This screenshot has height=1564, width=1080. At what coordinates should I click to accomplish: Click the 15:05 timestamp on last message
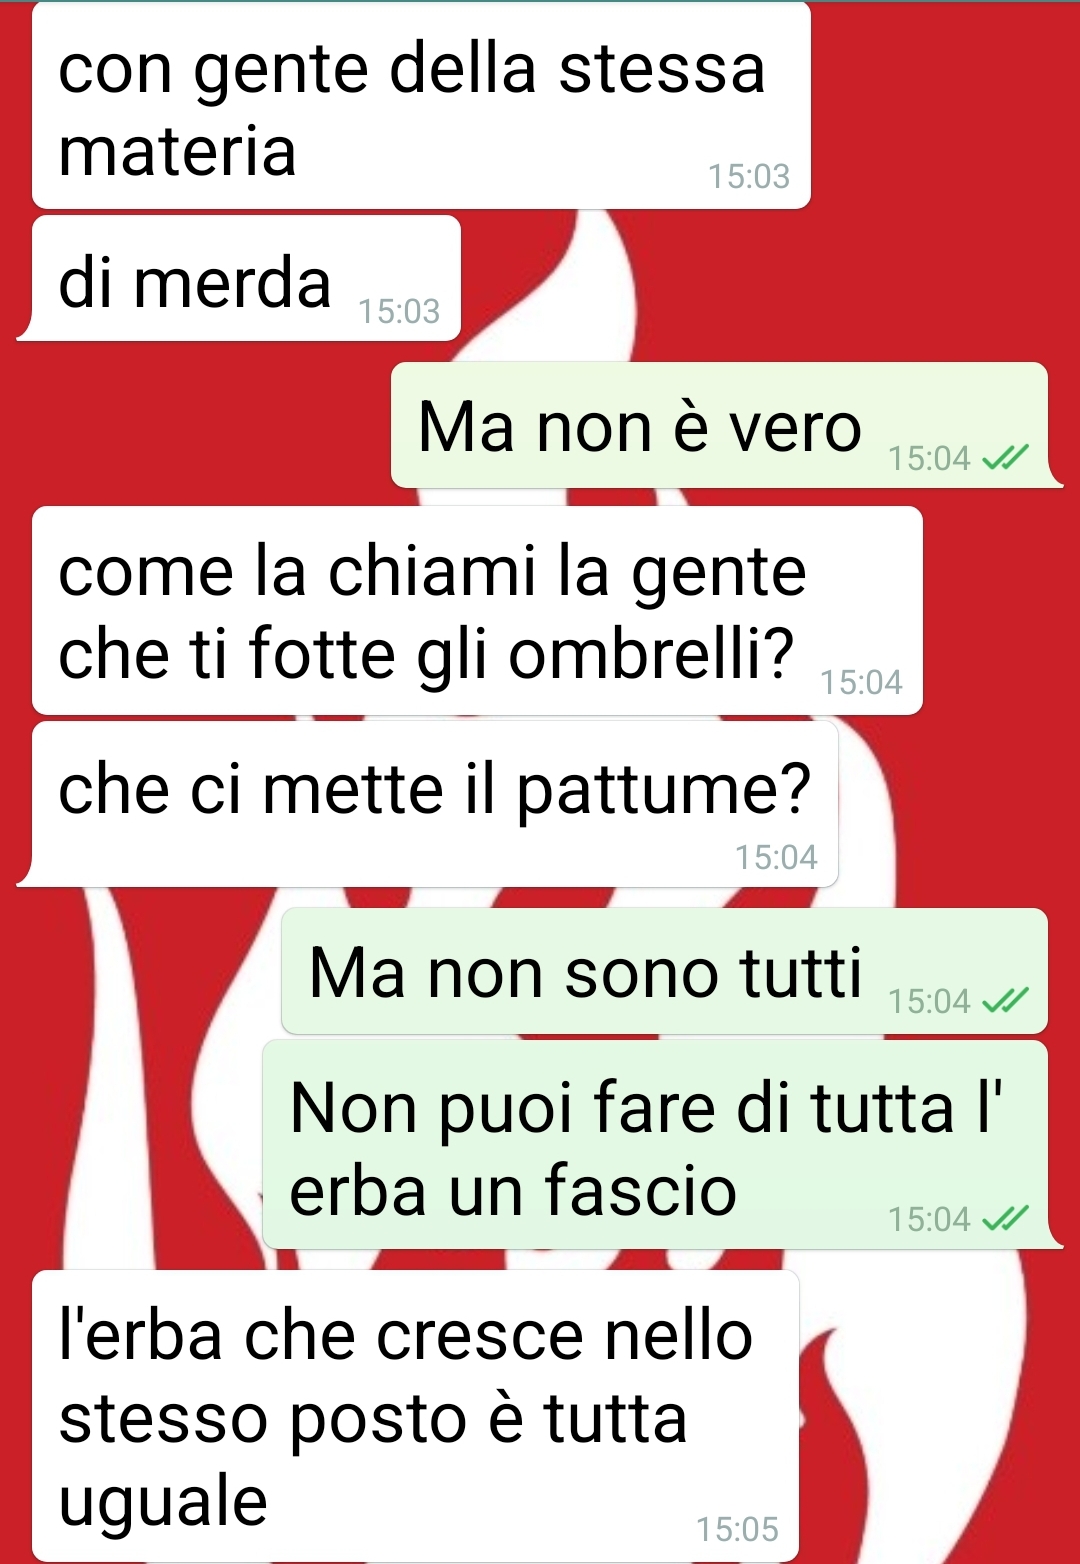(x=737, y=1529)
